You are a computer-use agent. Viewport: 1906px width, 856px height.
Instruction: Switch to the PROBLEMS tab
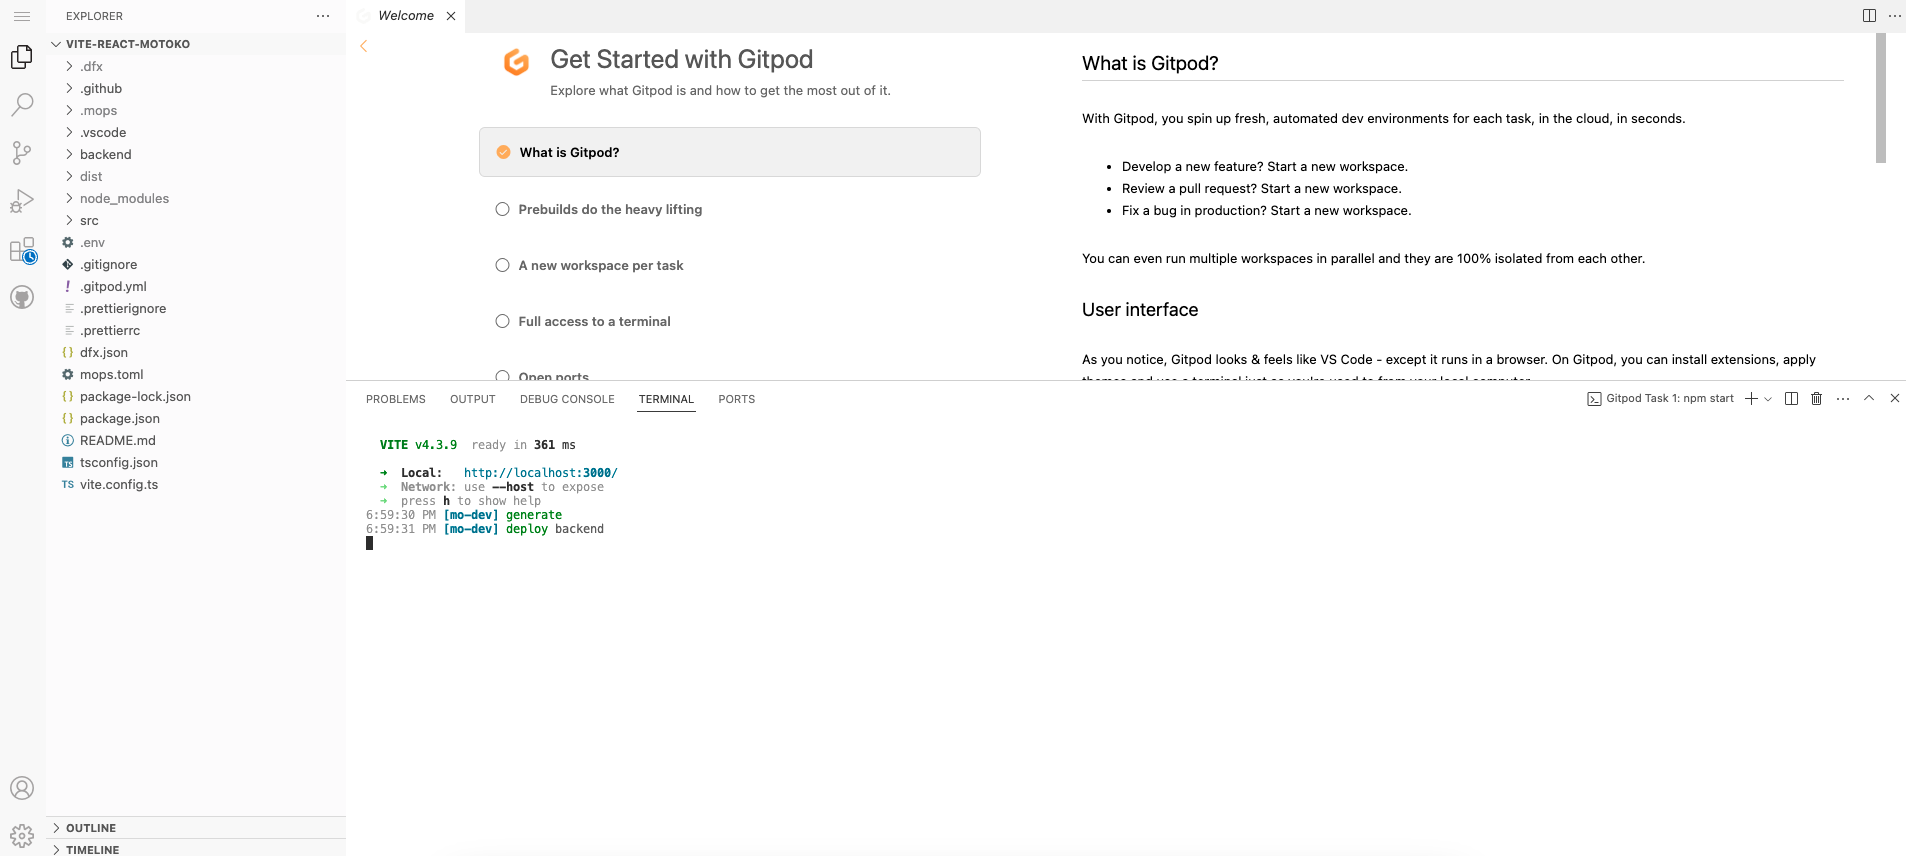coord(396,399)
